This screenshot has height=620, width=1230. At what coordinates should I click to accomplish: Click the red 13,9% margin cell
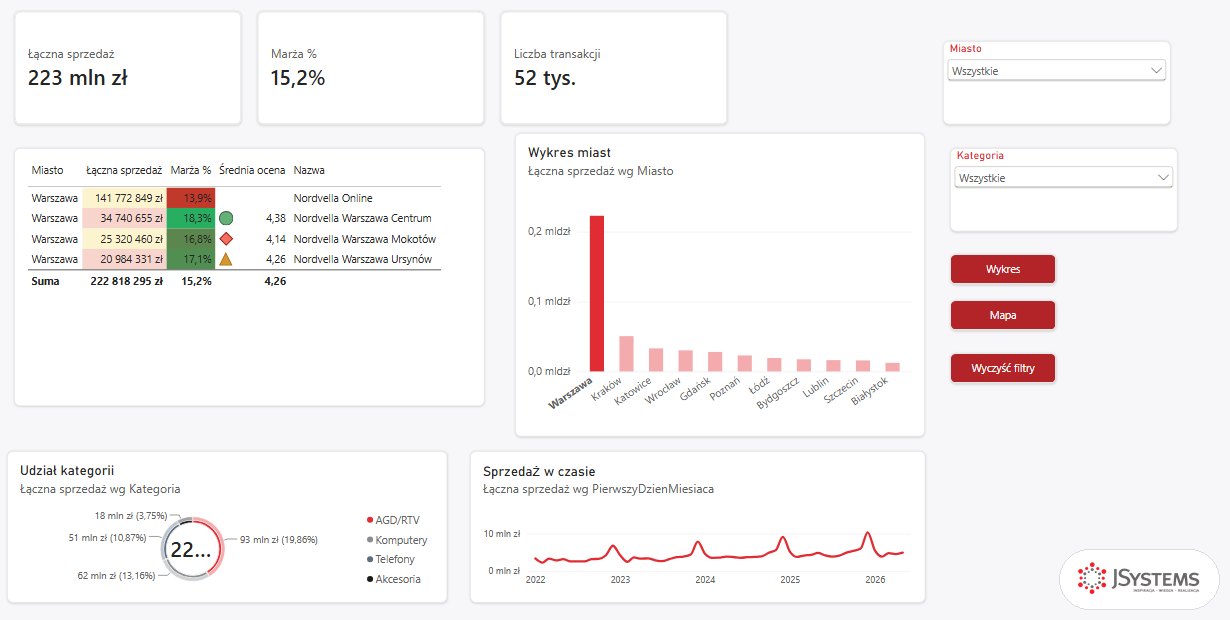click(x=191, y=198)
